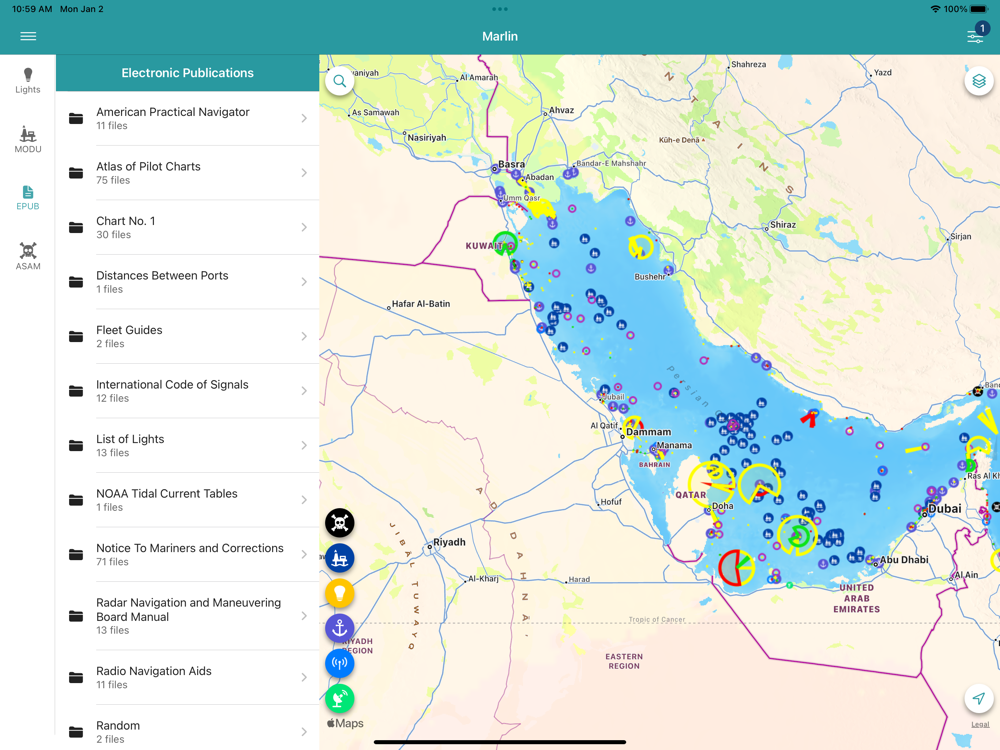Tap the Basra city label
The width and height of the screenshot is (1000, 750).
coord(511,164)
